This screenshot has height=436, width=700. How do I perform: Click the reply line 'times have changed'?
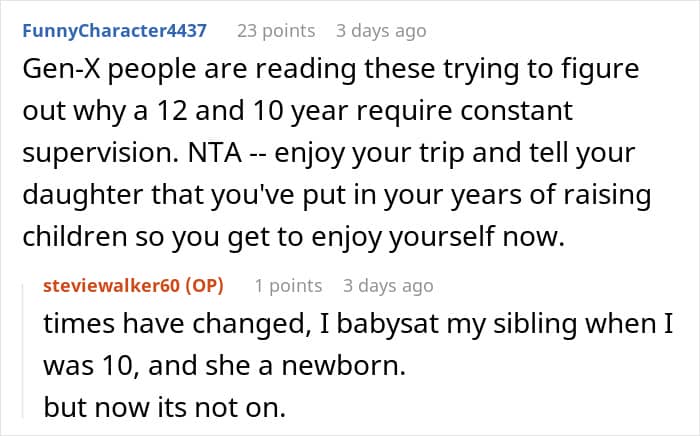click(358, 324)
